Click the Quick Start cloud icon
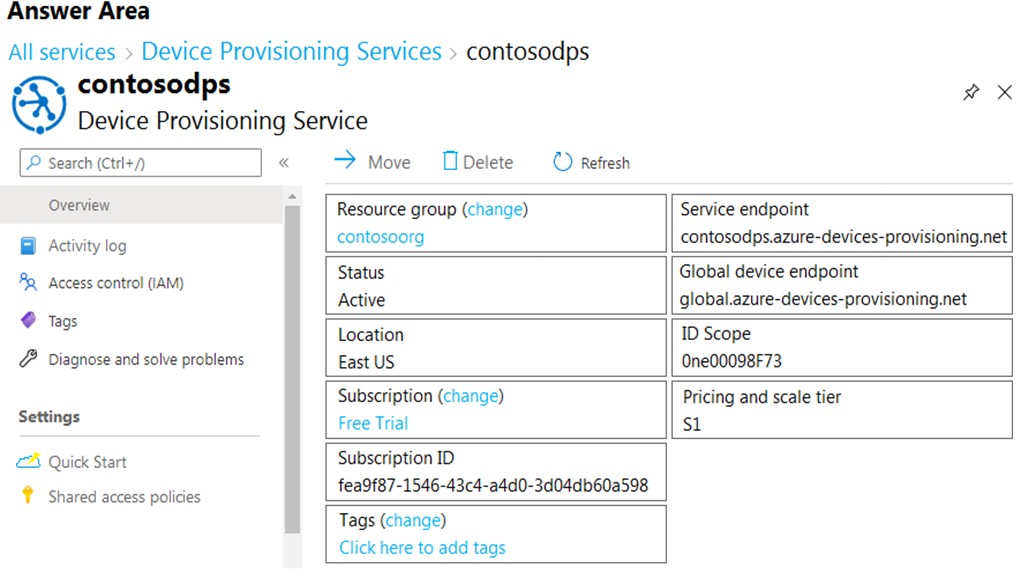This screenshot has width=1021, height=573. (28, 461)
